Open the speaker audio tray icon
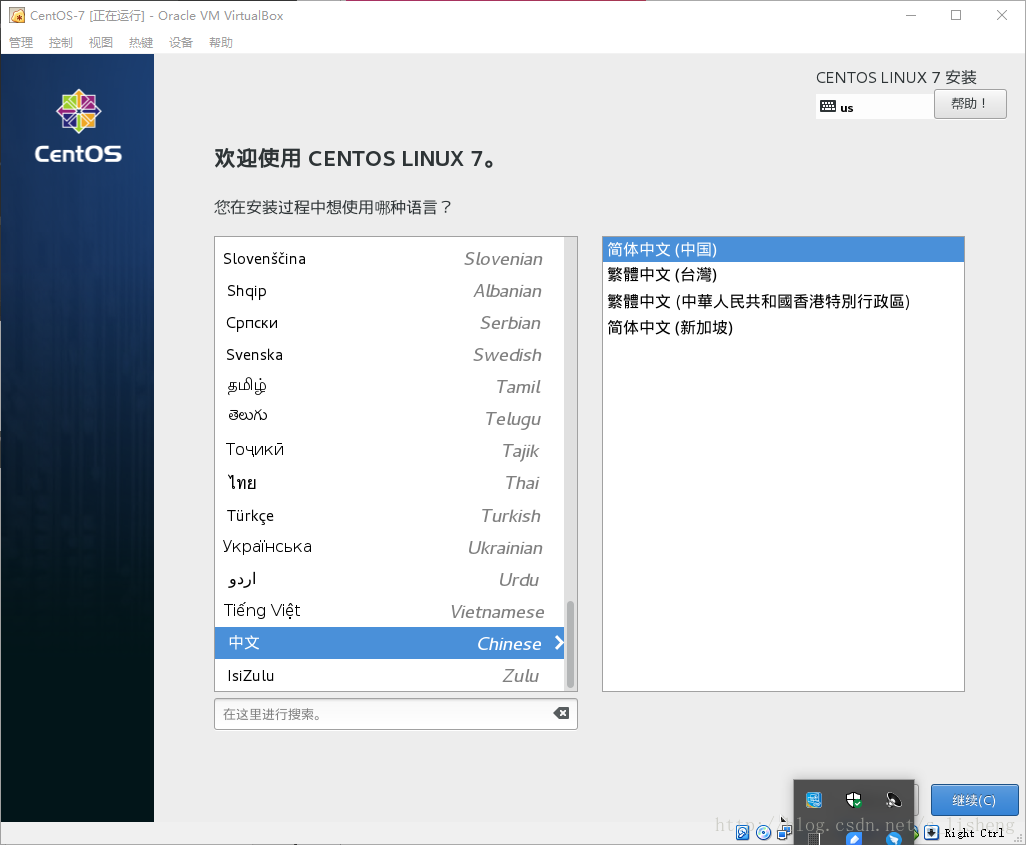The image size is (1026, 845). 893,799
